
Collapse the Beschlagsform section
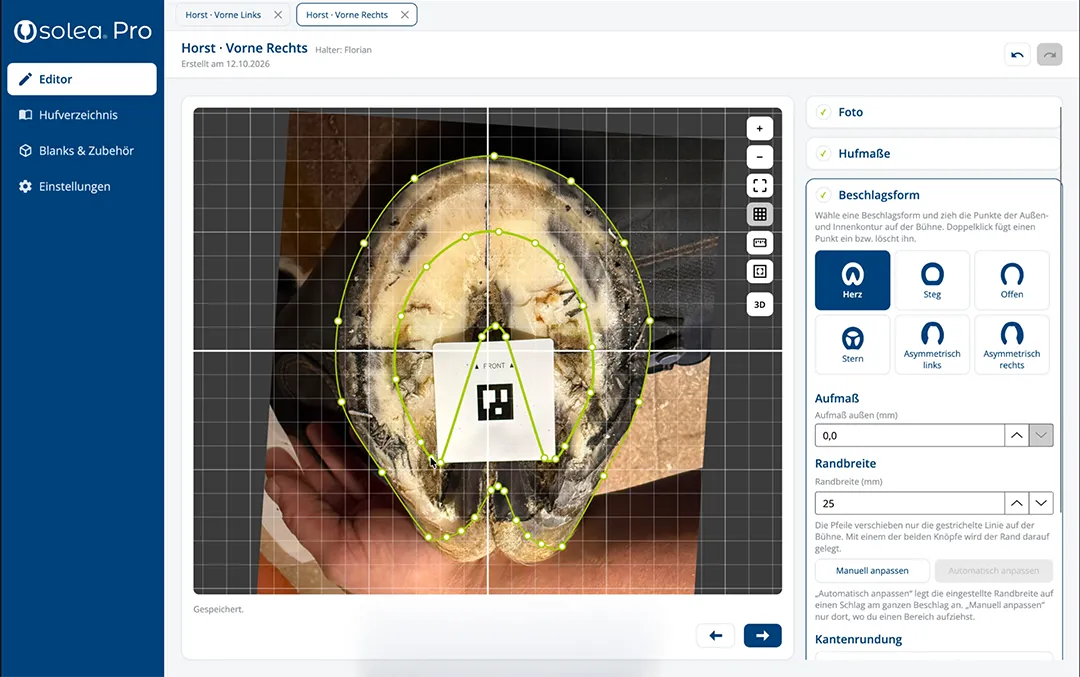[x=933, y=195]
